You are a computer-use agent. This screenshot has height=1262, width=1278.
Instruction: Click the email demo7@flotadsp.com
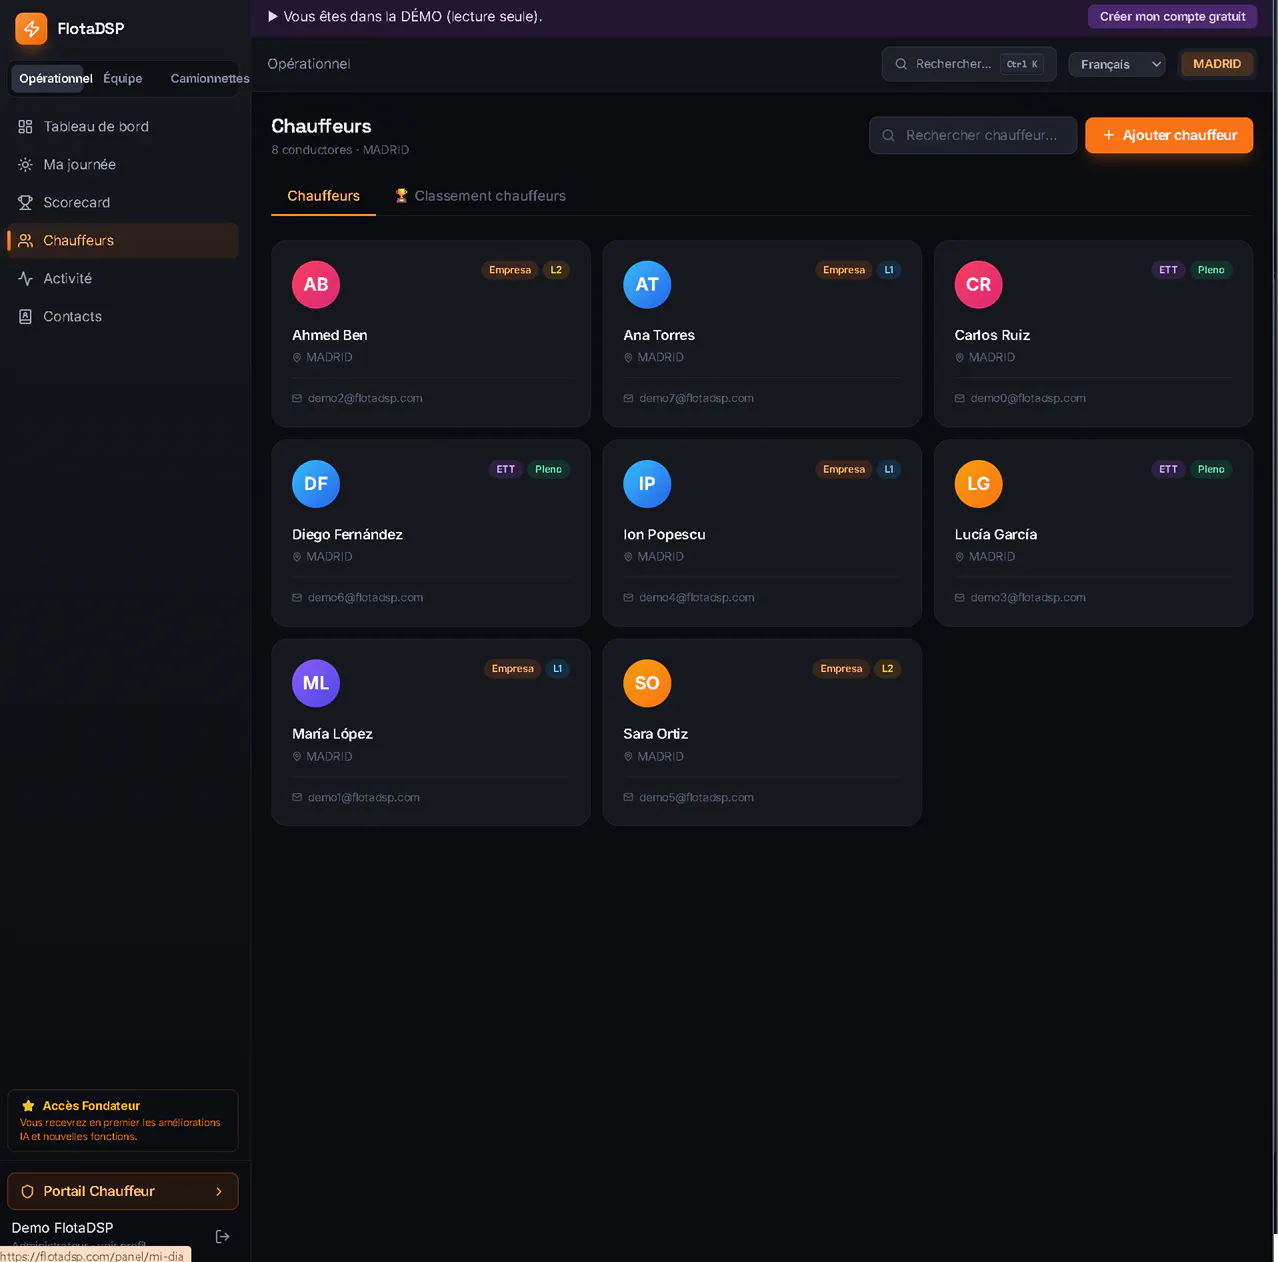coord(696,398)
